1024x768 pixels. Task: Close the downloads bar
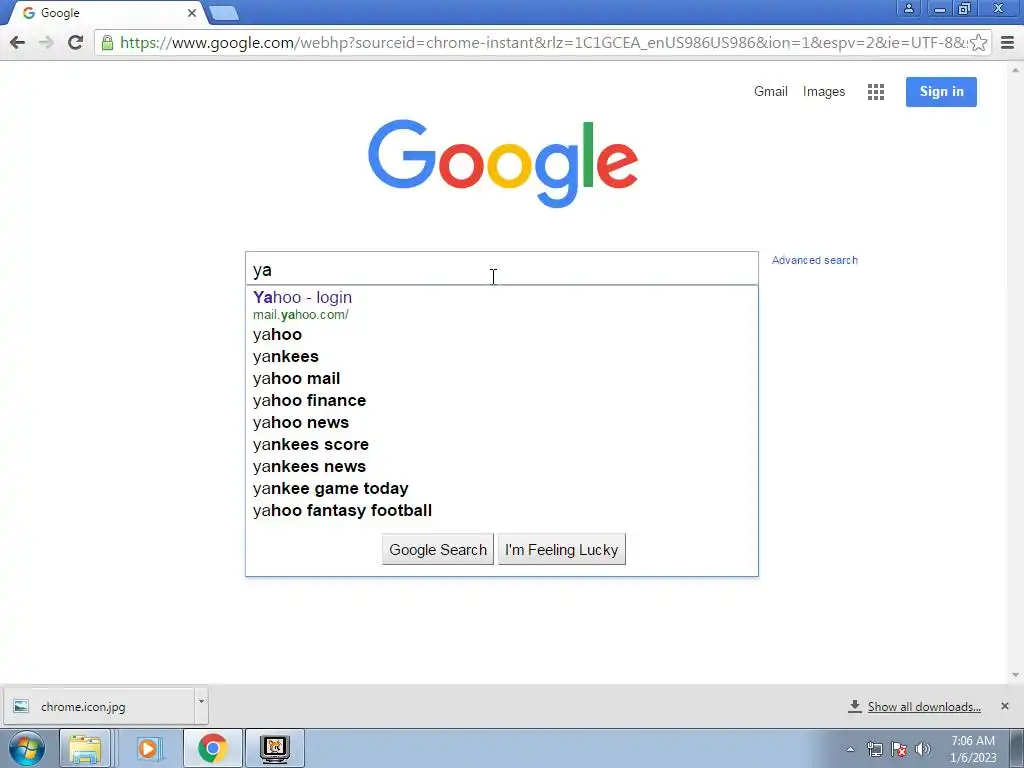tap(1004, 706)
